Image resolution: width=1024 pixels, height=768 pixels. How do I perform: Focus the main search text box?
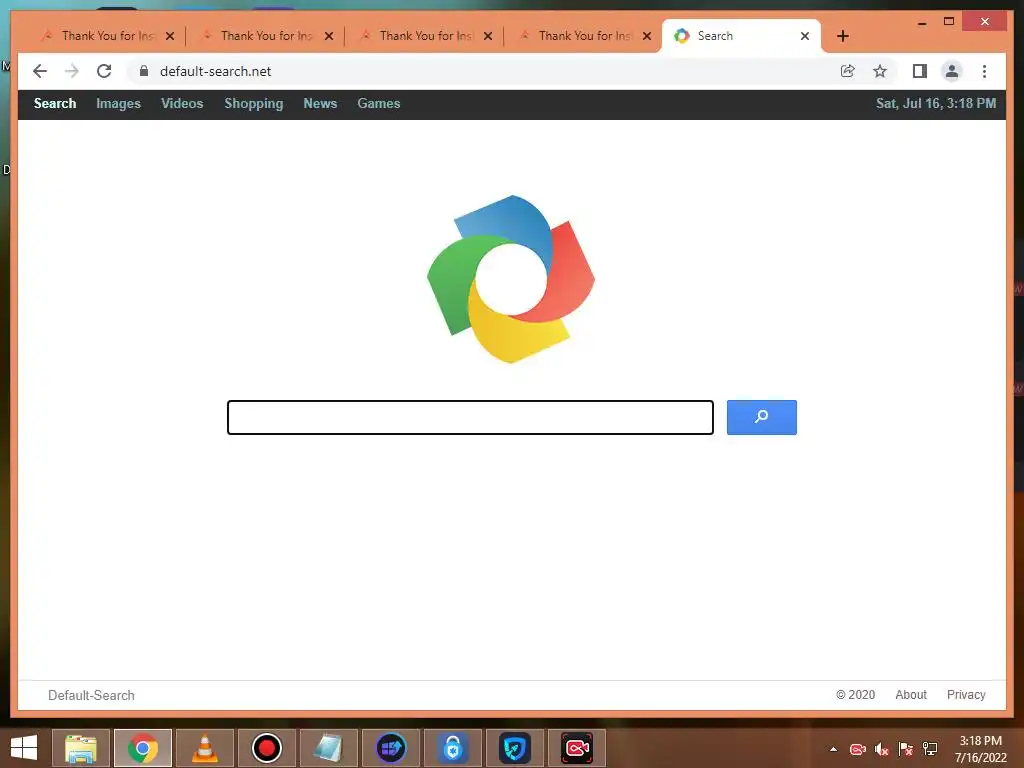click(470, 417)
